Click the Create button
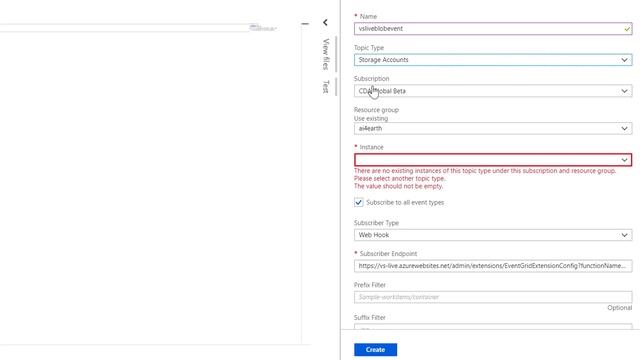Screen dimensions: 640x360 click(x=376, y=350)
